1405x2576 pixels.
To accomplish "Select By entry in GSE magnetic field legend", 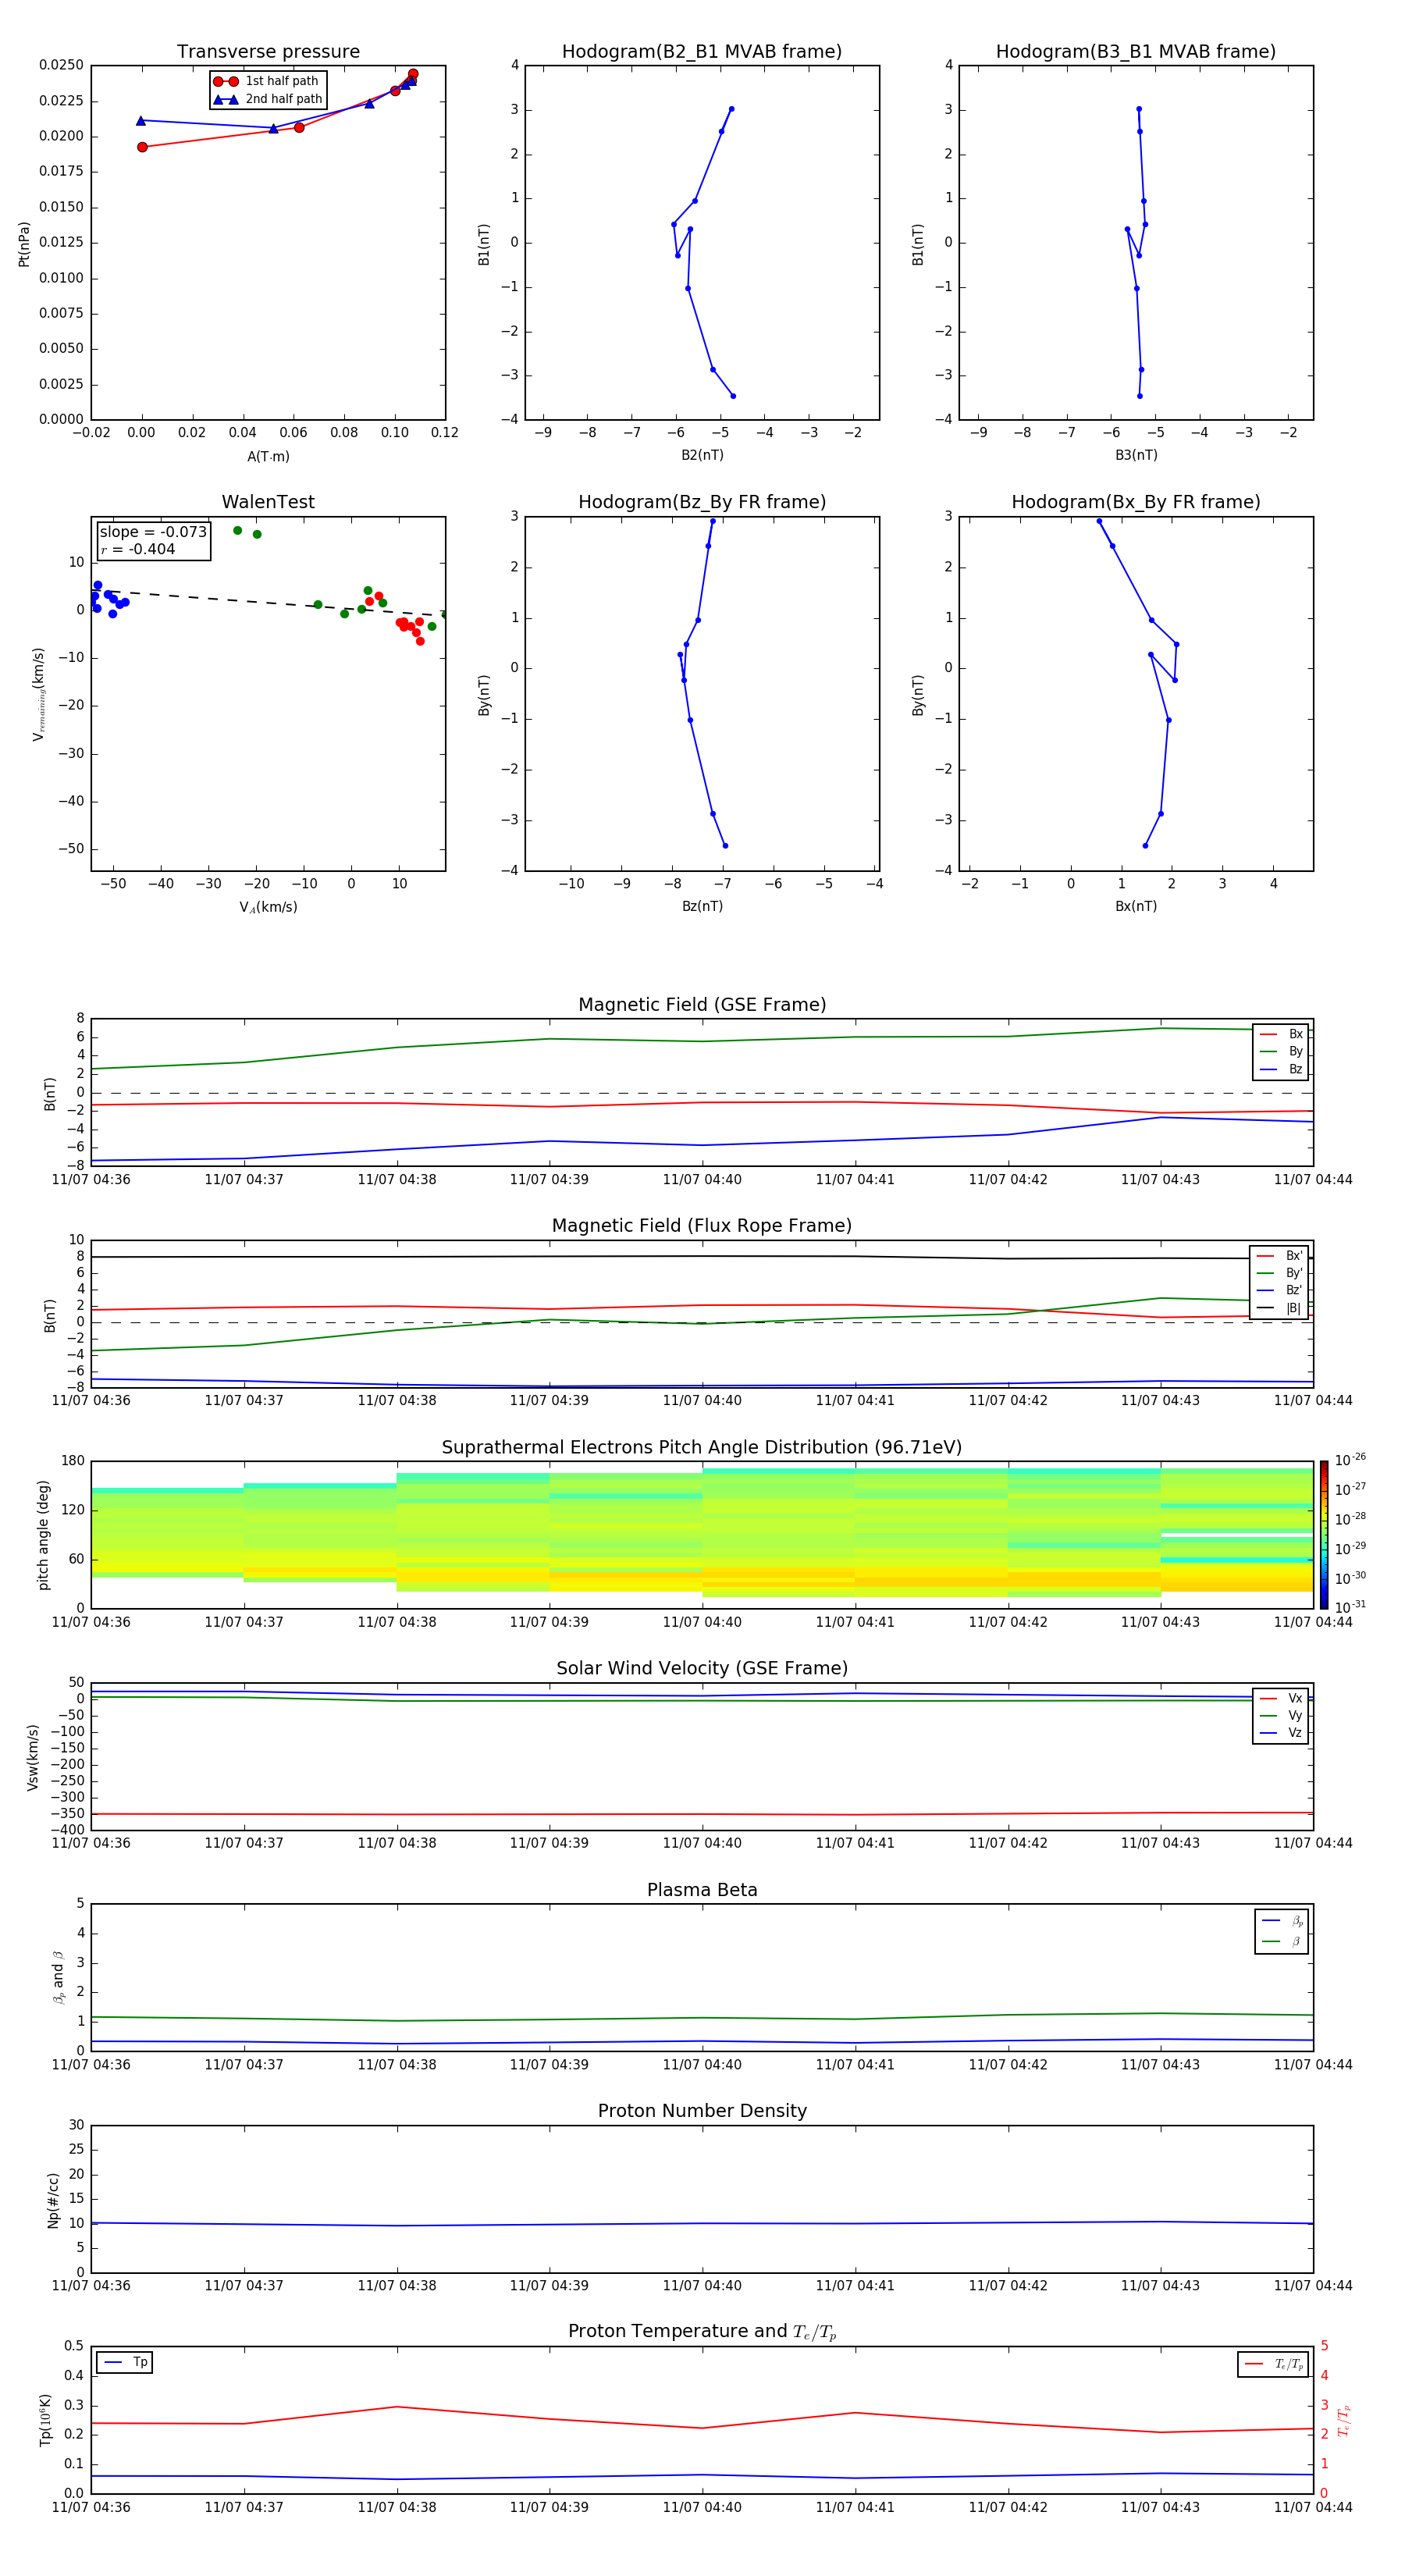I will click(1281, 1052).
